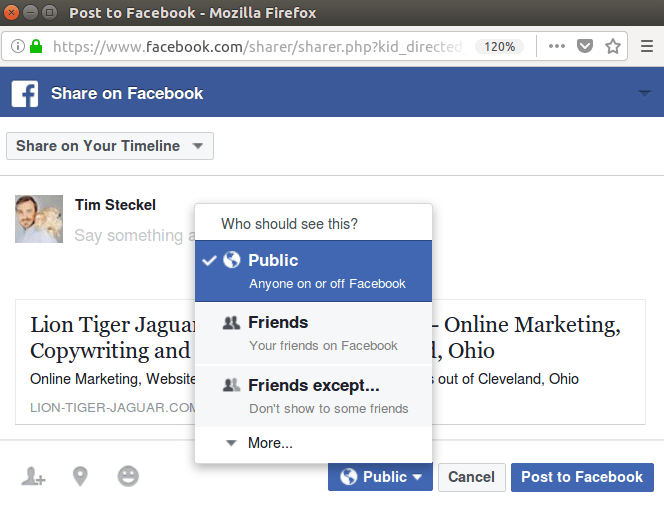This screenshot has width=664, height=514.
Task: Select Friends audience option
Action: 313,333
